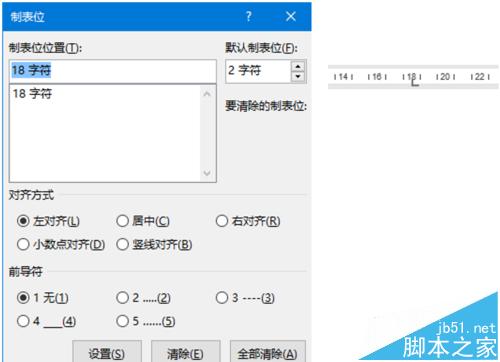Image resolution: width=500 pixels, height=362 pixels.
Task: Select 居中(C) alignment option
Action: tap(143, 221)
